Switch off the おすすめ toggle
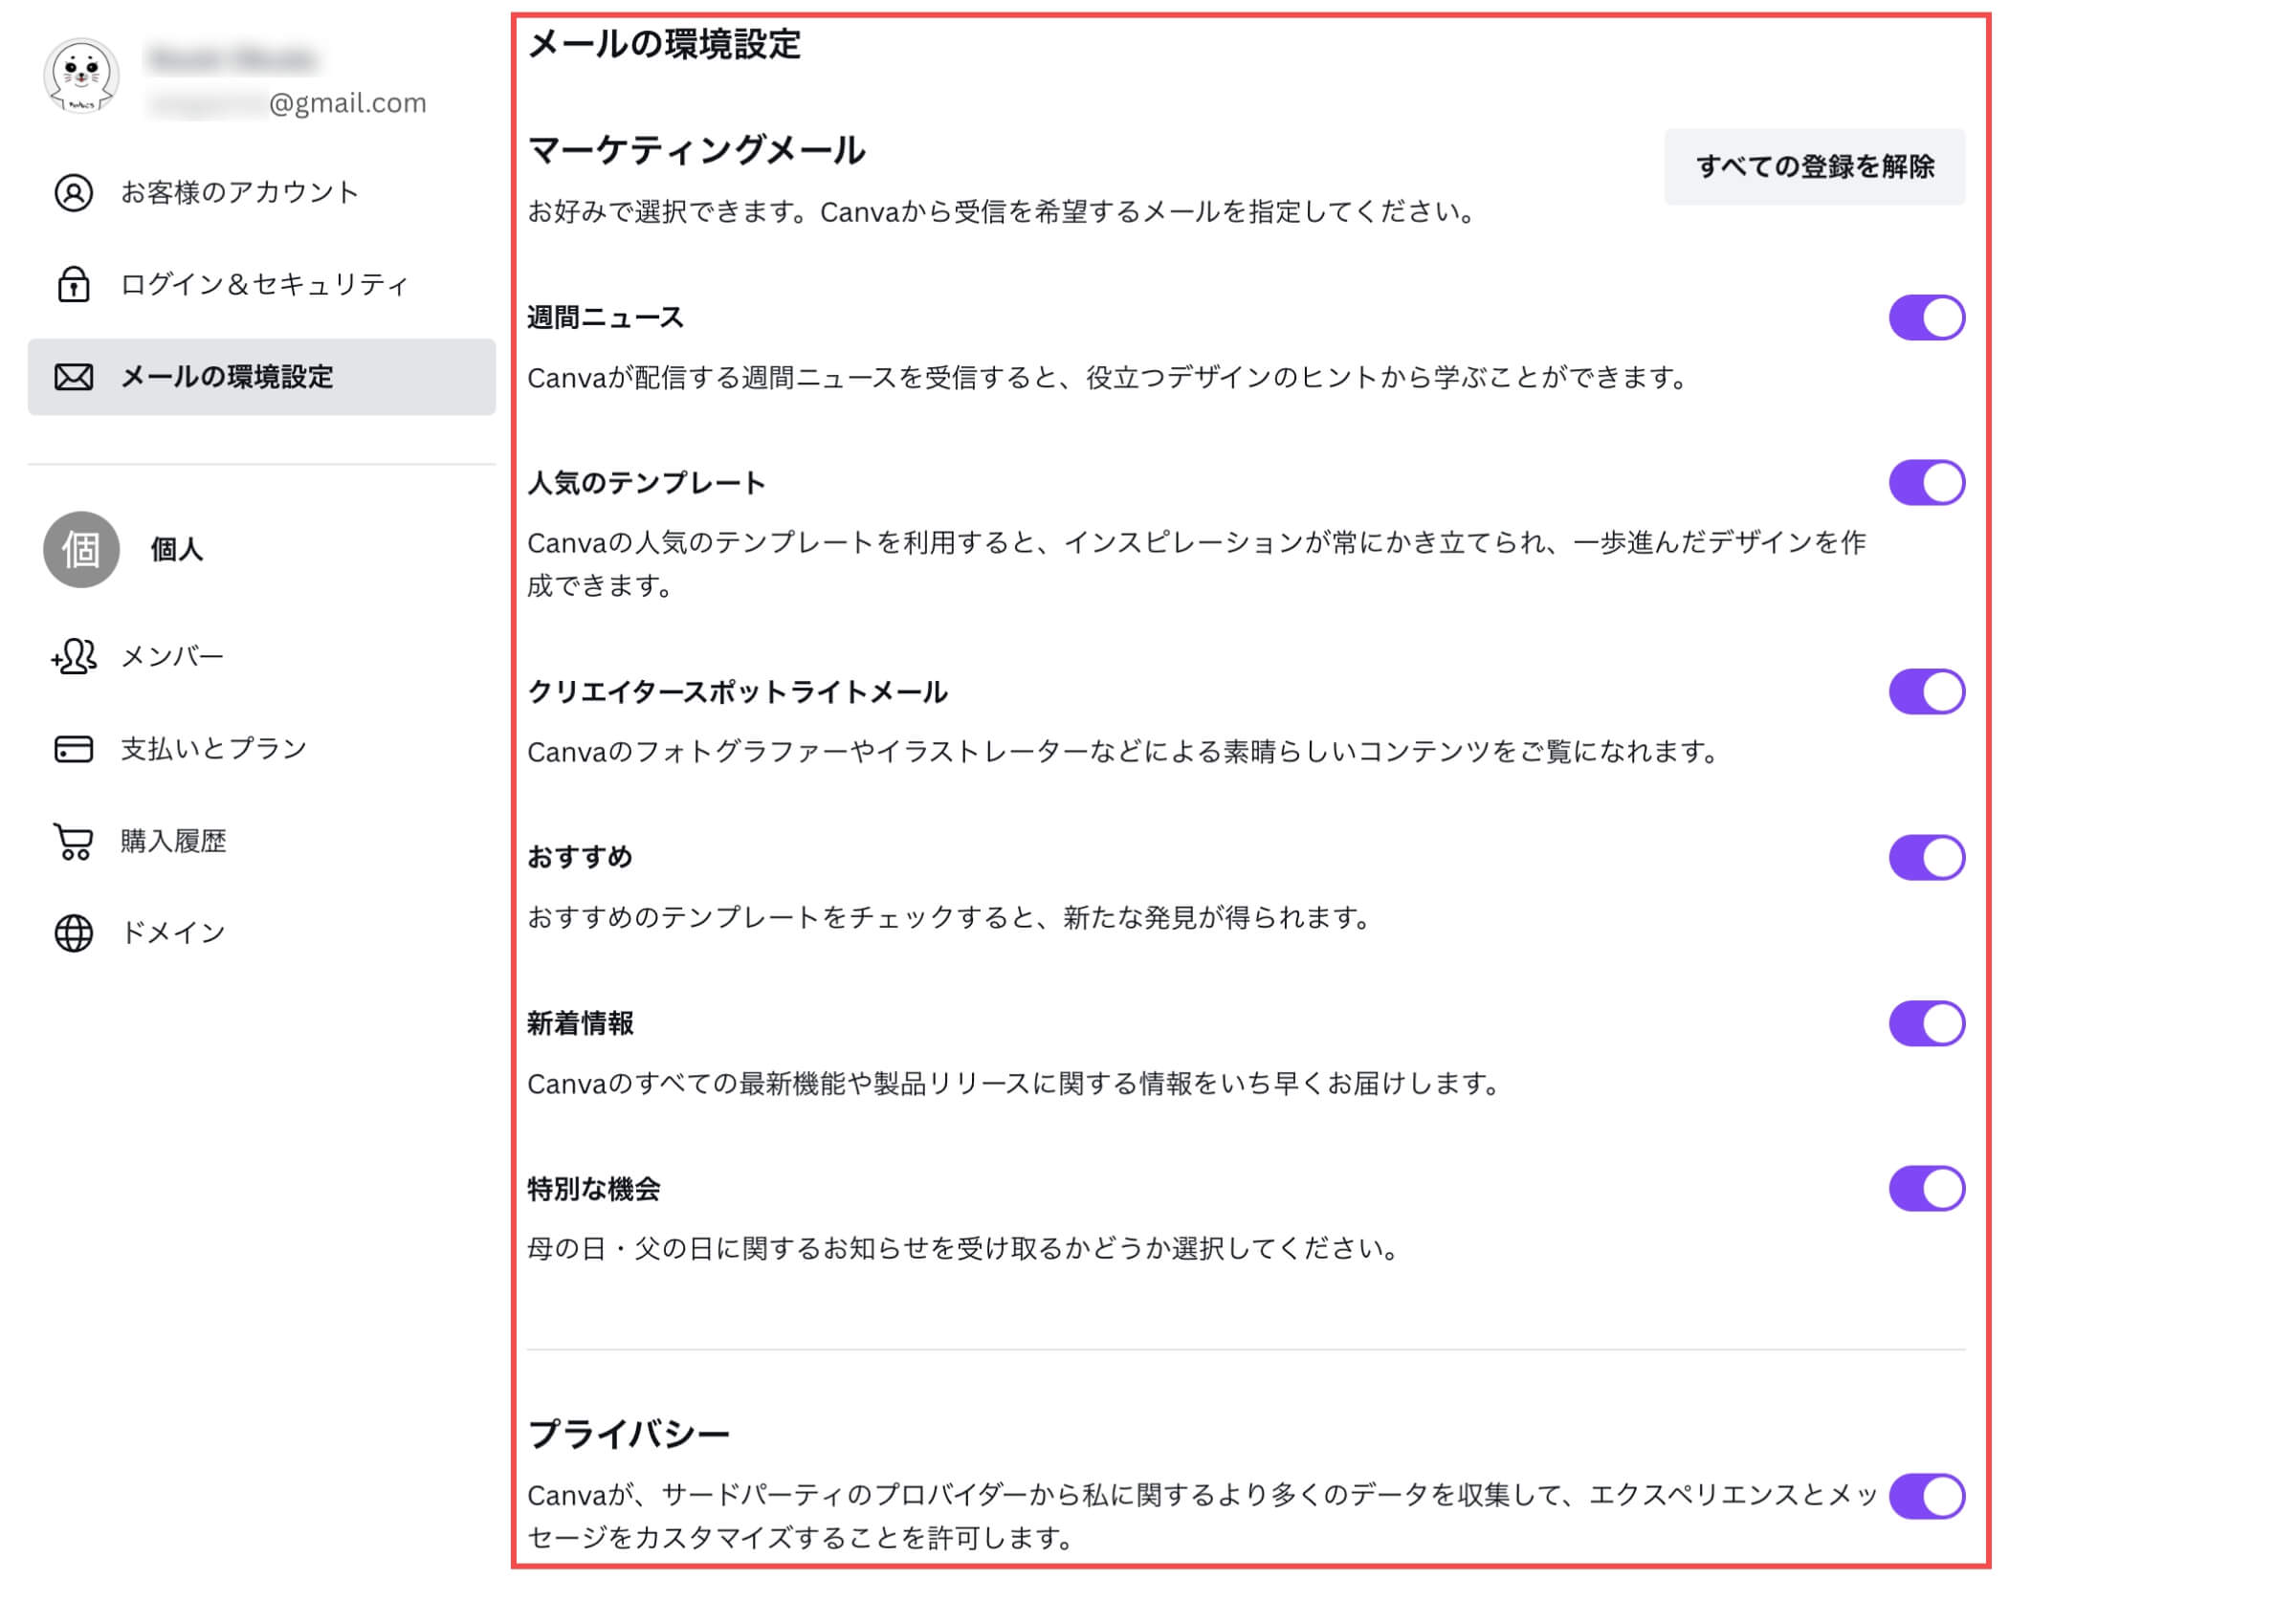2296x1601 pixels. (x=1929, y=859)
